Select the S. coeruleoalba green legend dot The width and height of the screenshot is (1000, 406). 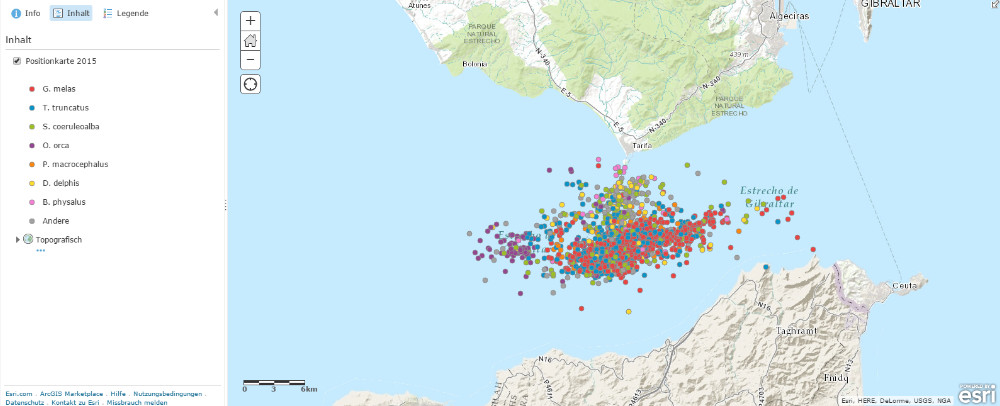(32, 127)
